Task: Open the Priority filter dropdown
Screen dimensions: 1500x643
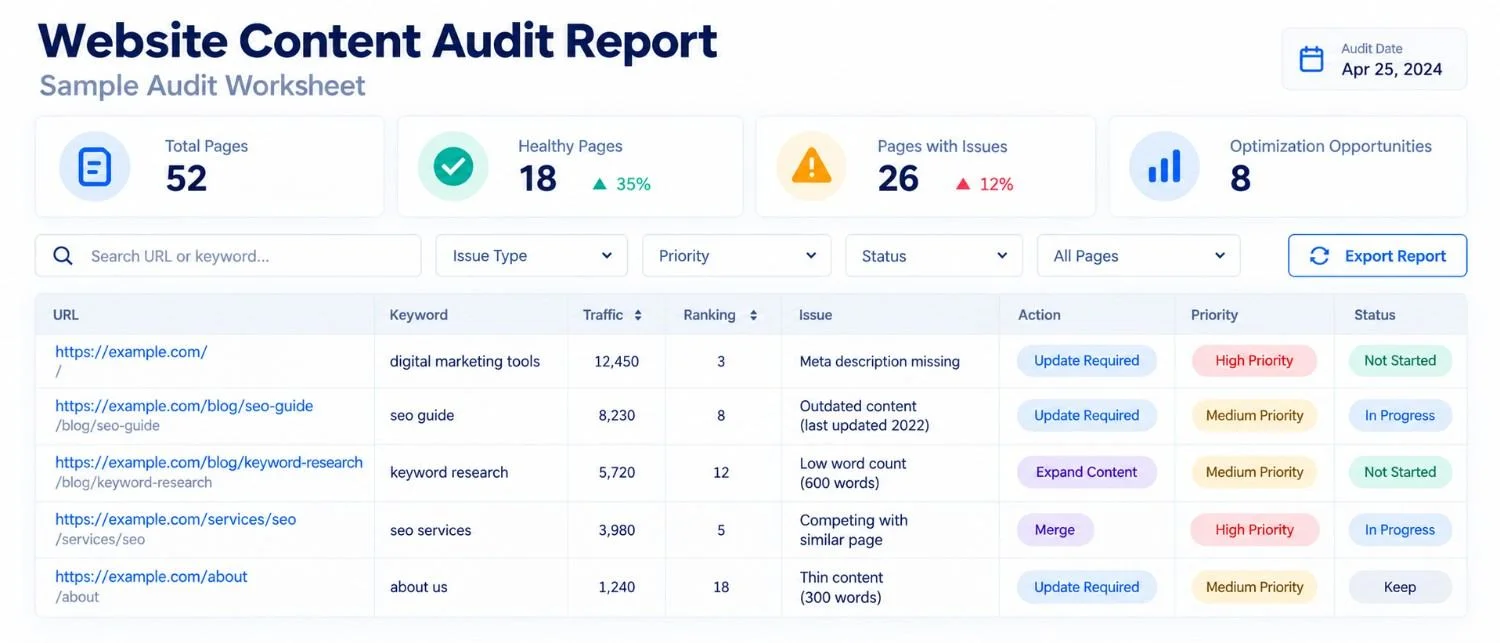Action: pos(736,256)
